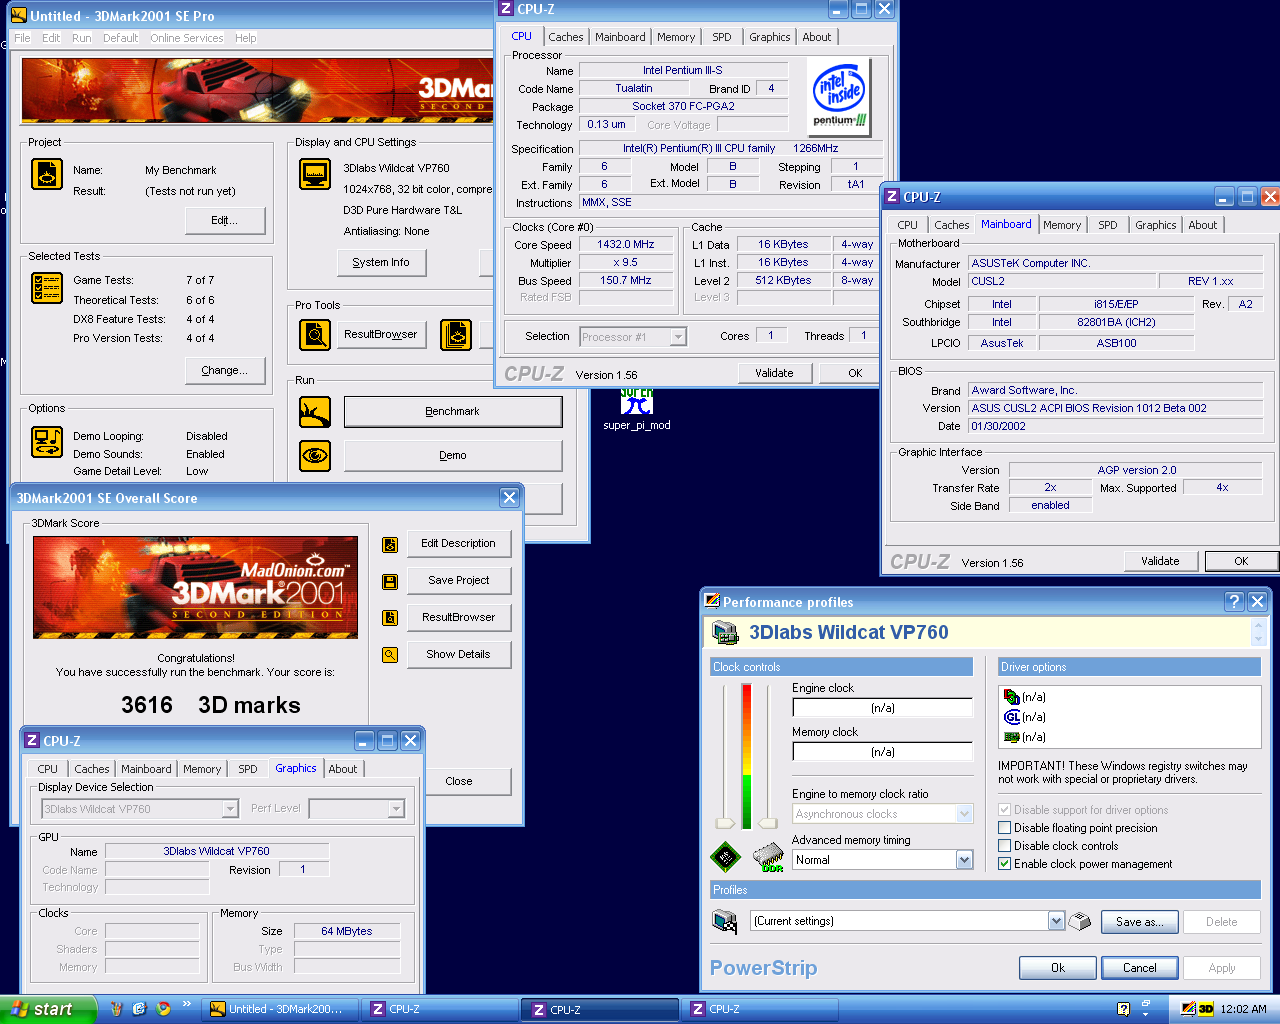Screen dimensions: 1280x1024
Task: Open Internet Explorer from quick launch
Action: [139, 1009]
